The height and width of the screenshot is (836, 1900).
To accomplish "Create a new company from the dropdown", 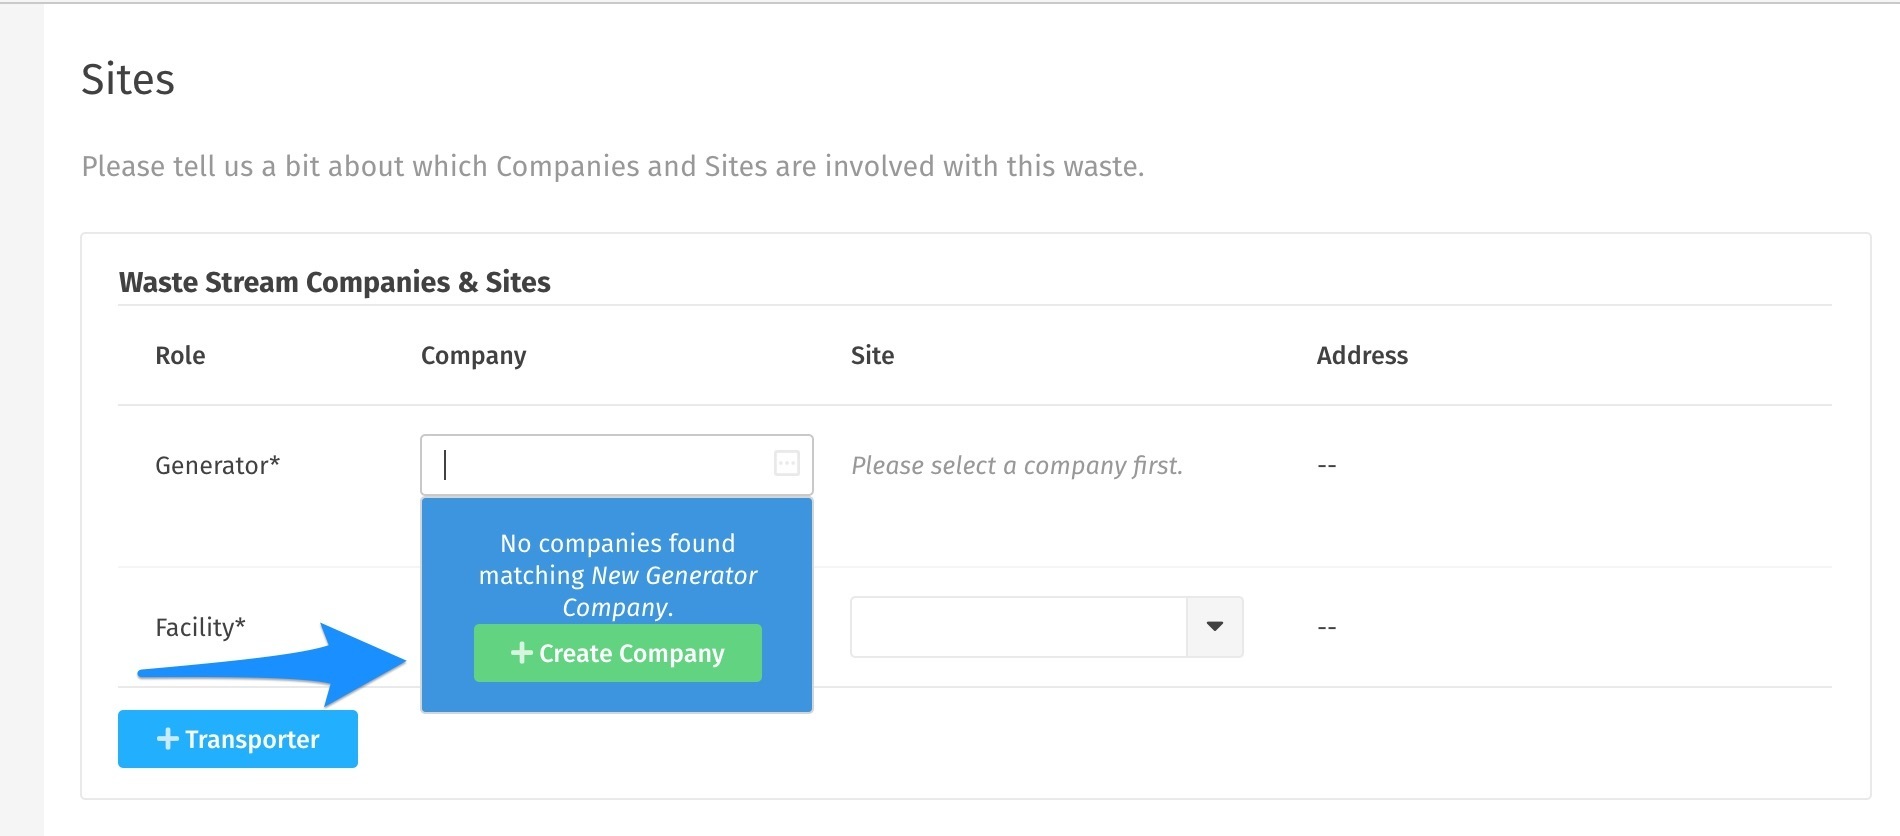I will (x=618, y=653).
